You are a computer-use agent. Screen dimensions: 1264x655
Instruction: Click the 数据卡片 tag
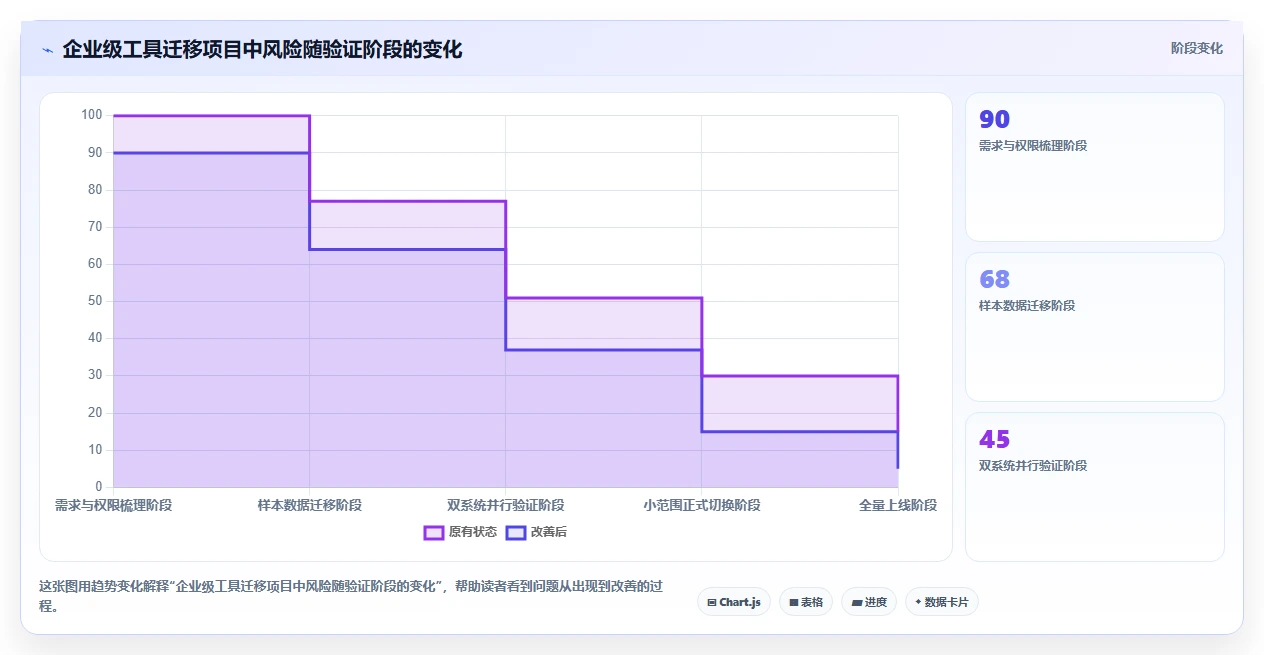click(x=942, y=602)
